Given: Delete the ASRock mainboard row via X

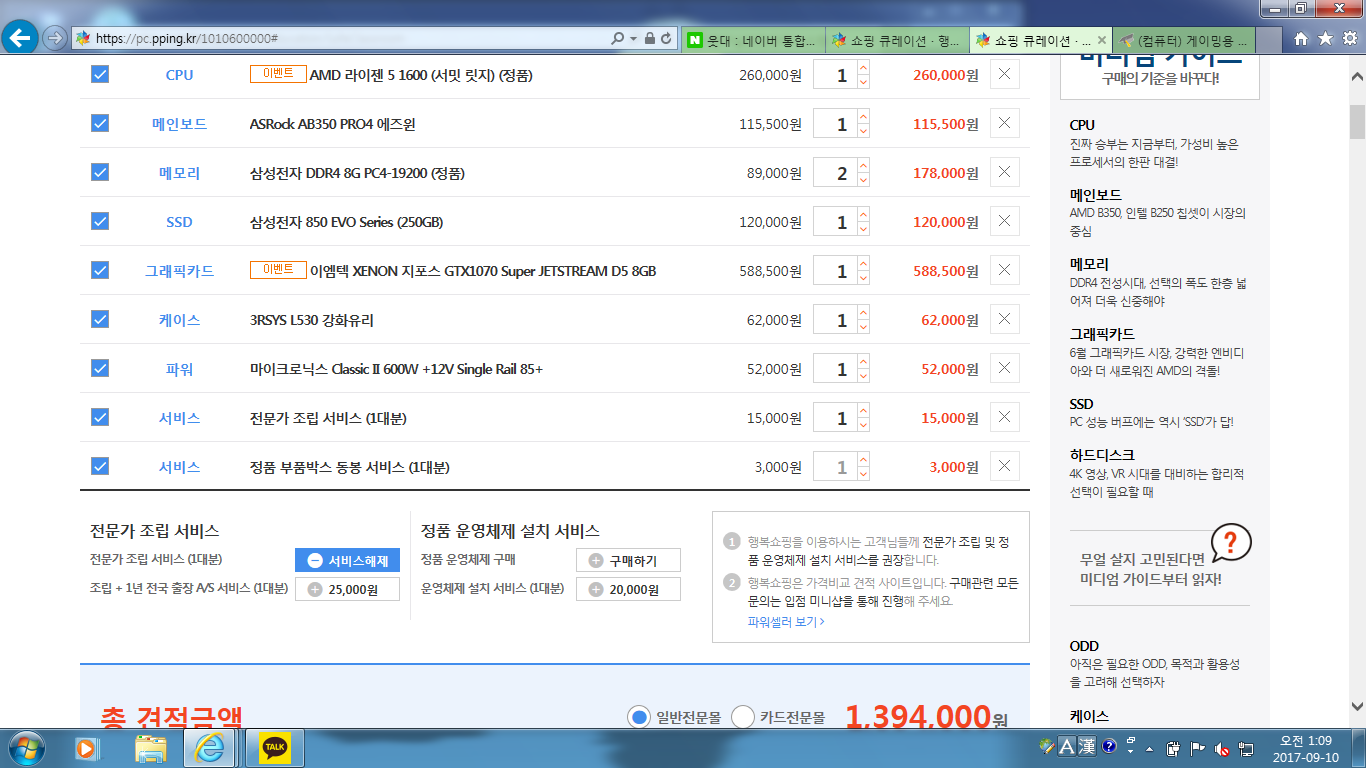Looking at the screenshot, I should pos(1005,123).
